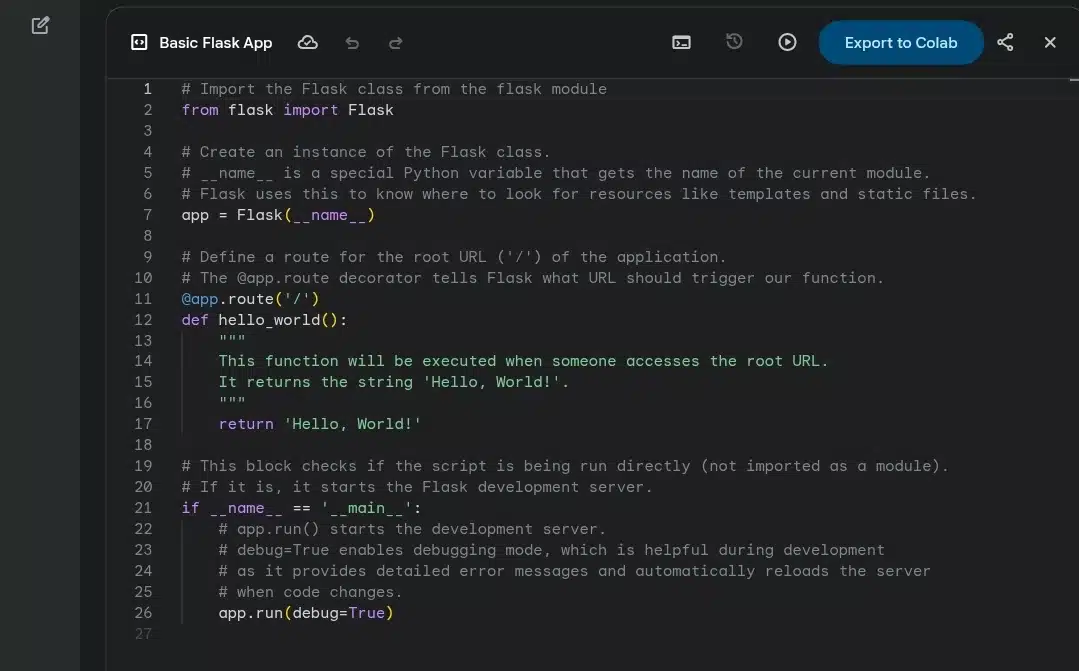Click docstring 'This function will be executed' line
Image resolution: width=1079 pixels, height=671 pixels.
(x=523, y=361)
